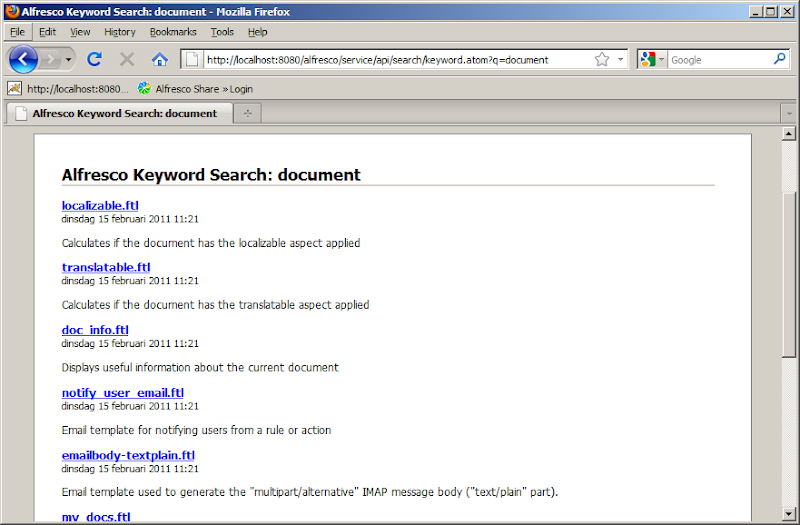
Task: Click text 'Email template for notifying users from a rule or action'
Action: point(196,430)
